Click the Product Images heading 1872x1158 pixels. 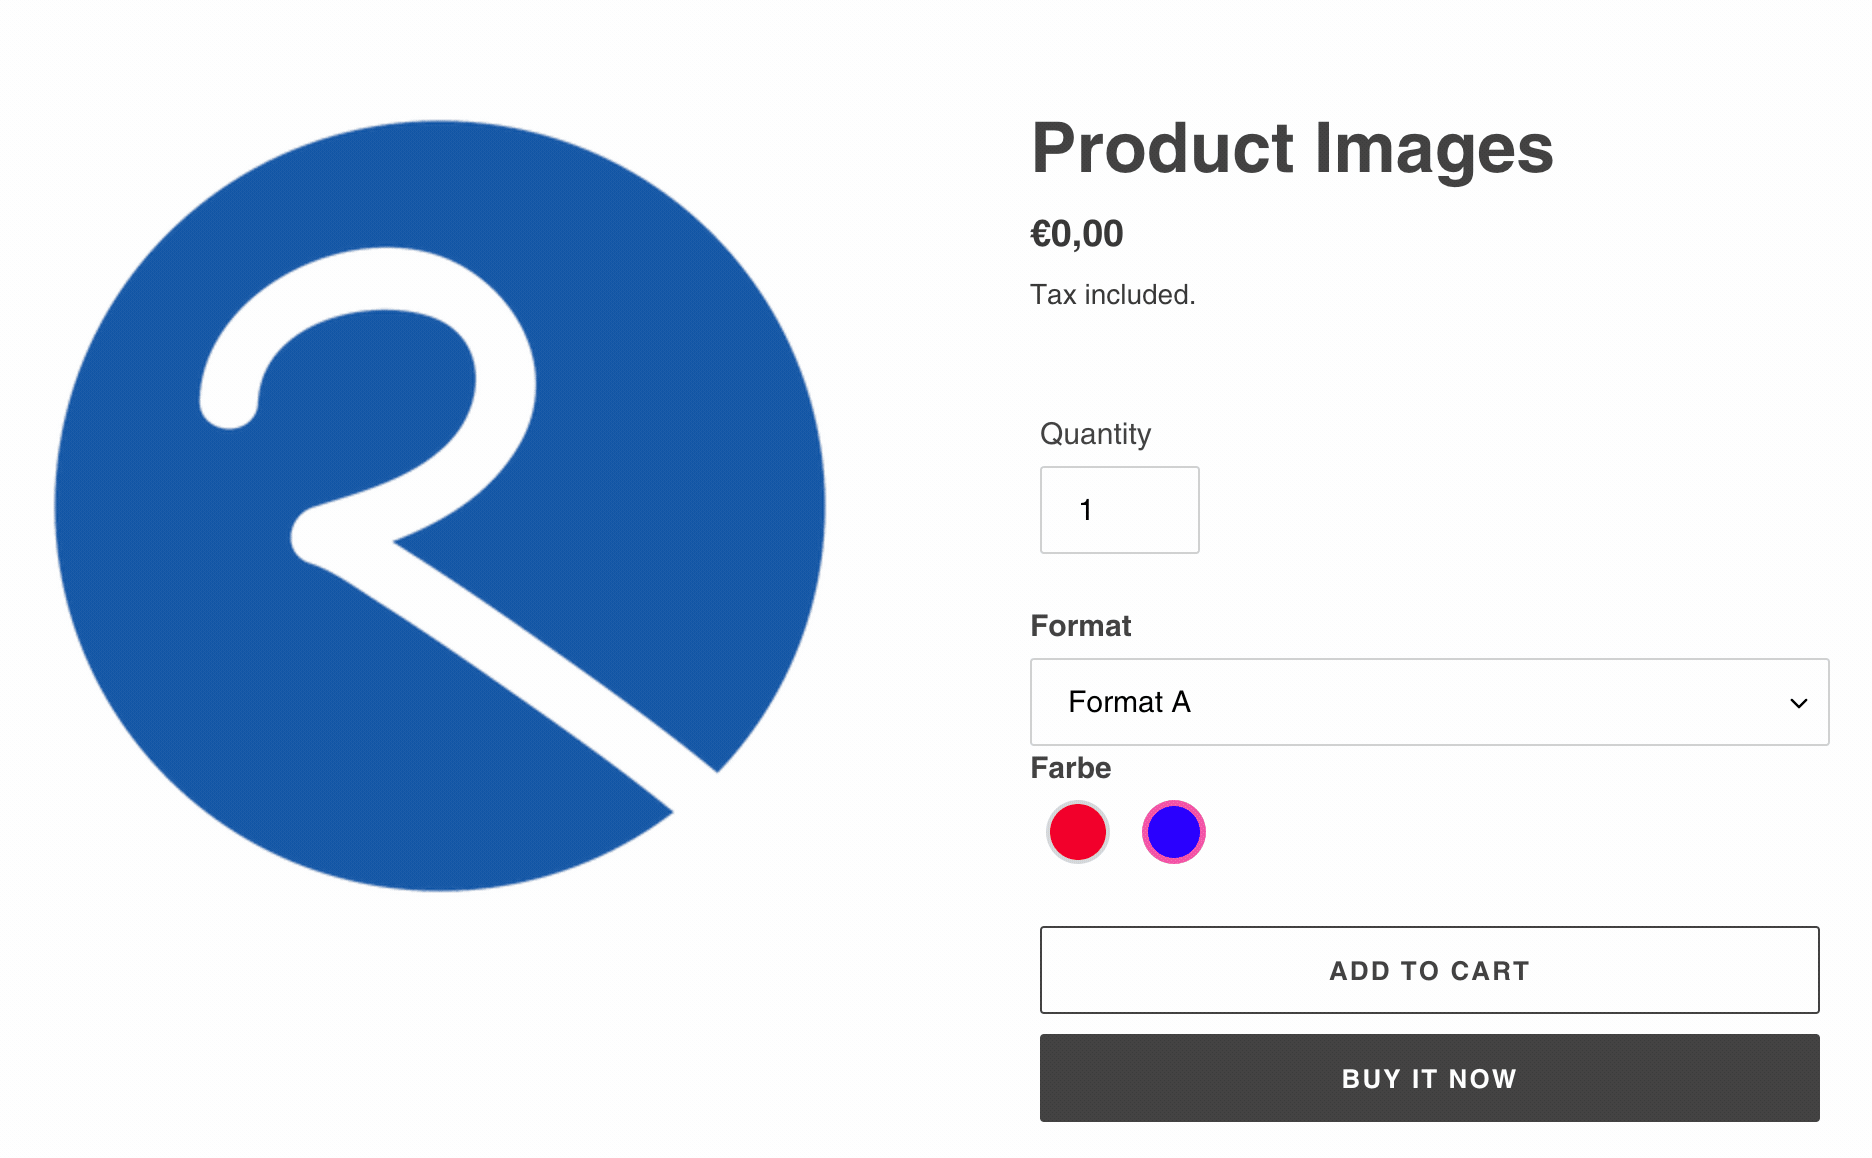pos(1291,148)
